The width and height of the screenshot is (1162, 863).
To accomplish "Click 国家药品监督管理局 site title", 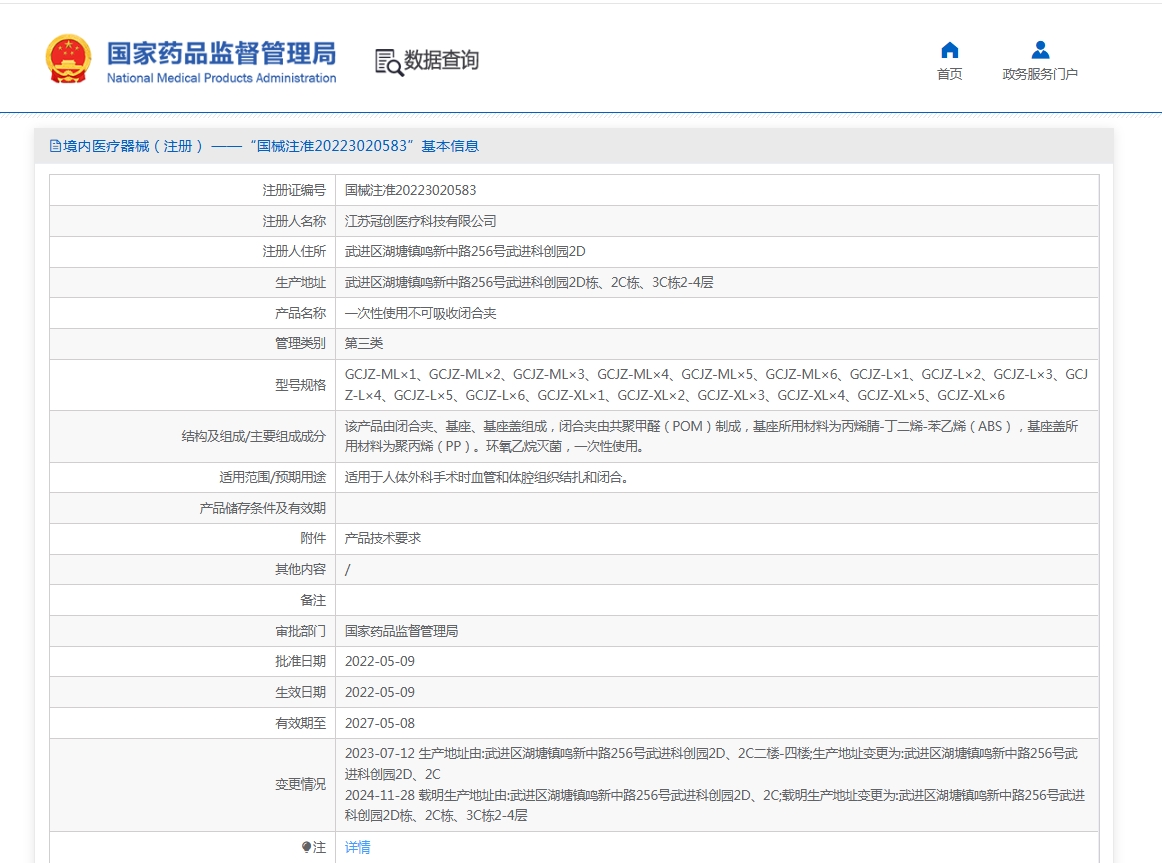I will click(221, 53).
